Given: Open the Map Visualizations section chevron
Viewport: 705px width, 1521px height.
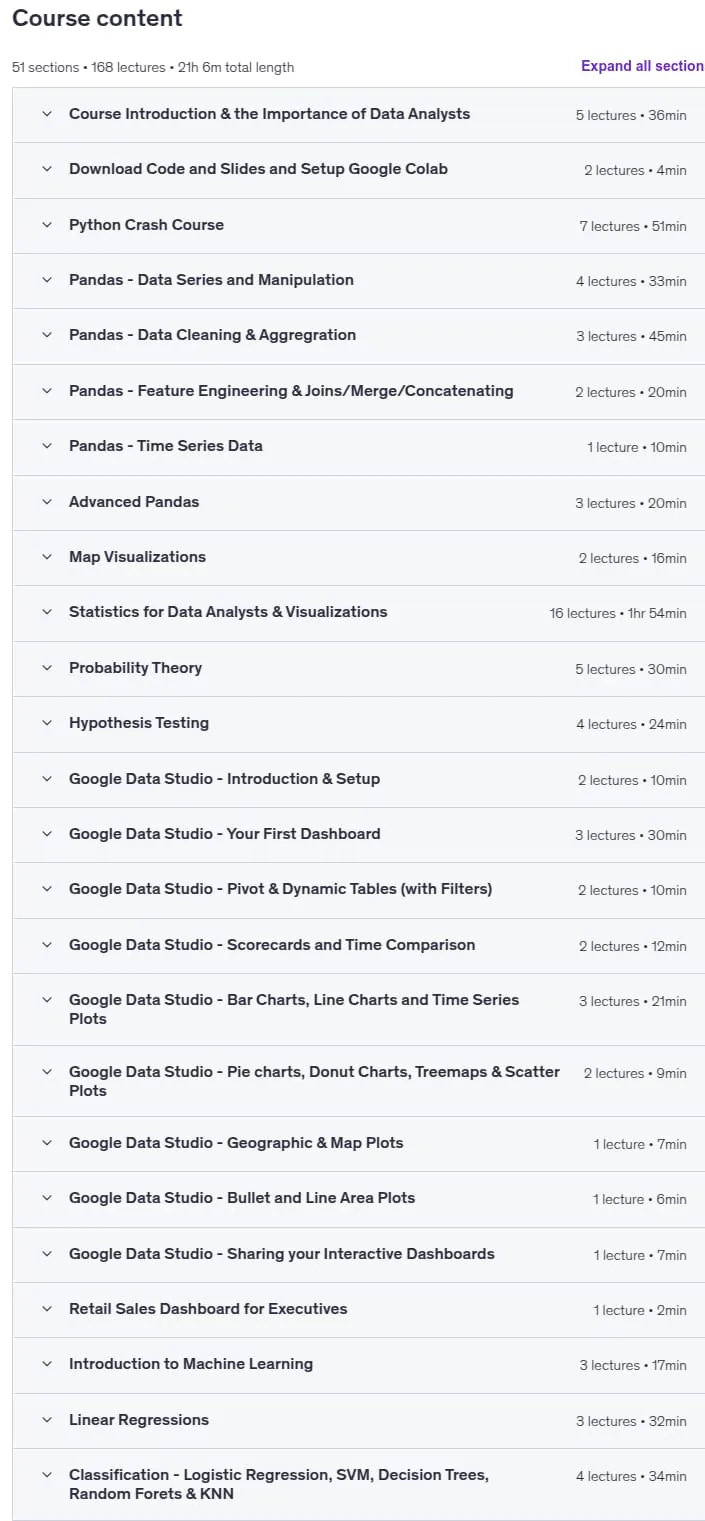Looking at the screenshot, I should [46, 557].
